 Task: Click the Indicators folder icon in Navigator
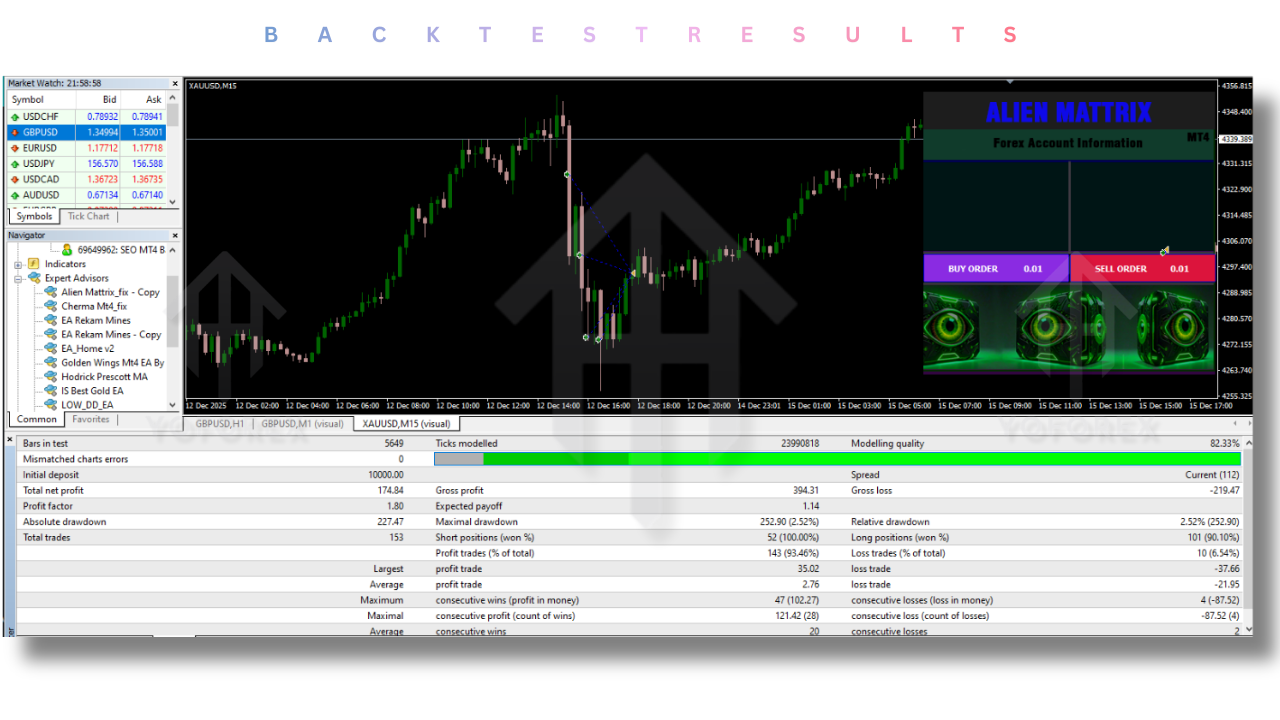click(34, 264)
